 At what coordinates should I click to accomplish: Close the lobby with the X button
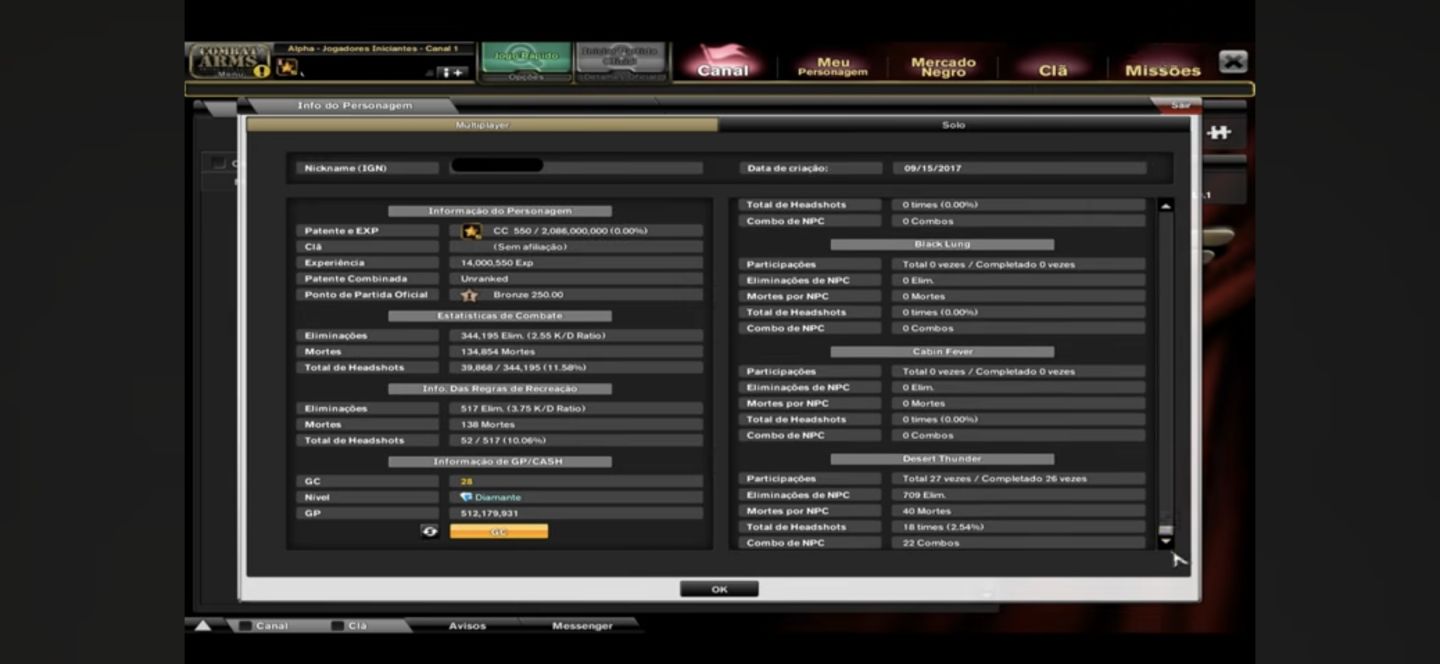[1233, 62]
